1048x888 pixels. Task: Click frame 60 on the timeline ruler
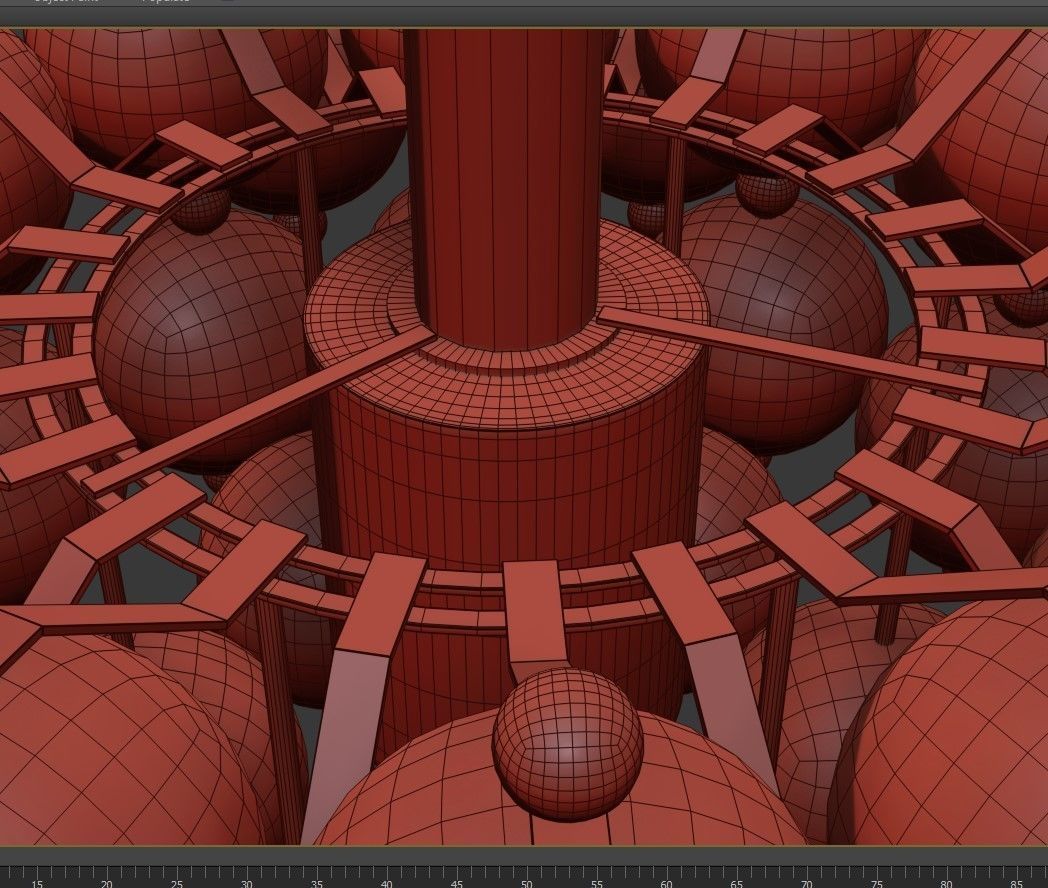point(666,883)
